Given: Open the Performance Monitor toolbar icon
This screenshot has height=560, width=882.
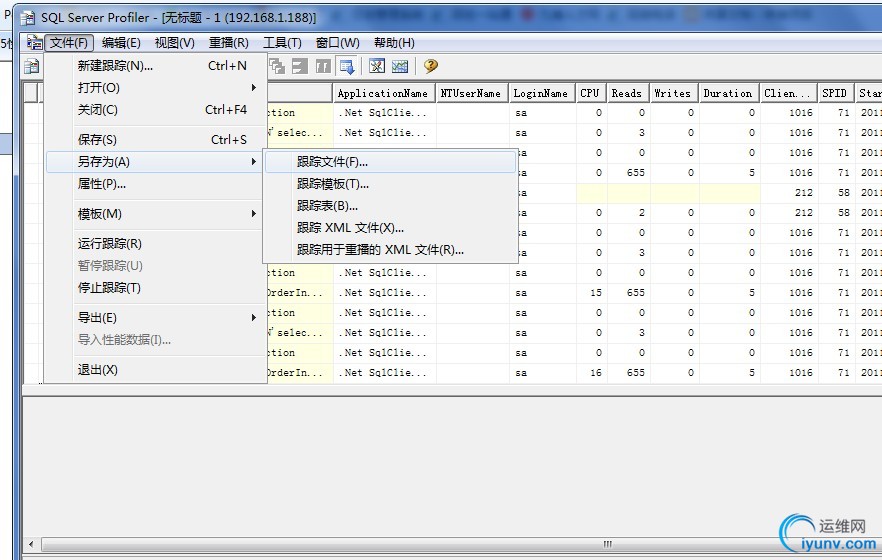Looking at the screenshot, I should pos(400,66).
